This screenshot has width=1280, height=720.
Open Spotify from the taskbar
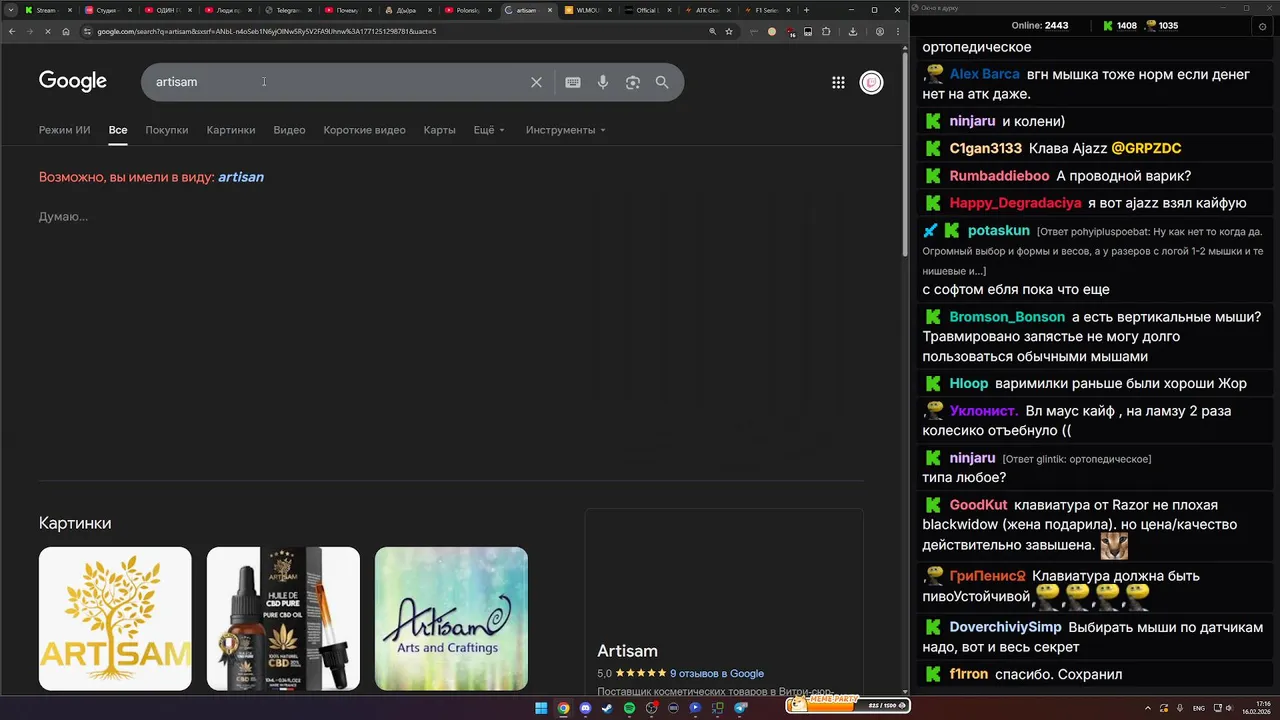(629, 708)
